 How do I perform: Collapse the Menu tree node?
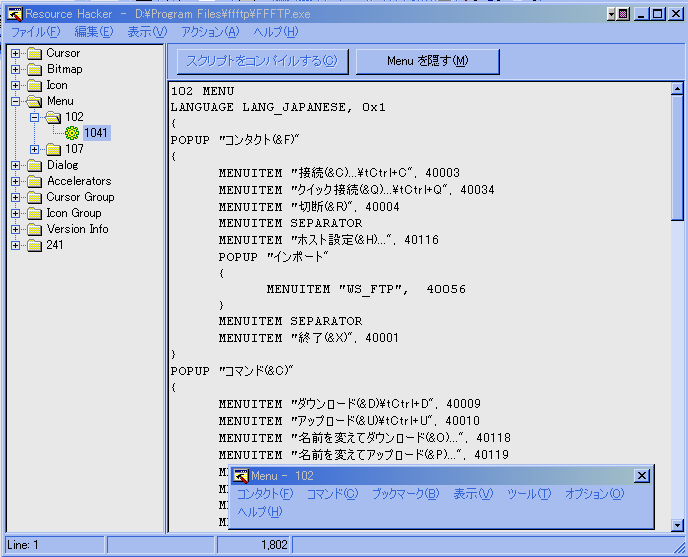[x=15, y=101]
